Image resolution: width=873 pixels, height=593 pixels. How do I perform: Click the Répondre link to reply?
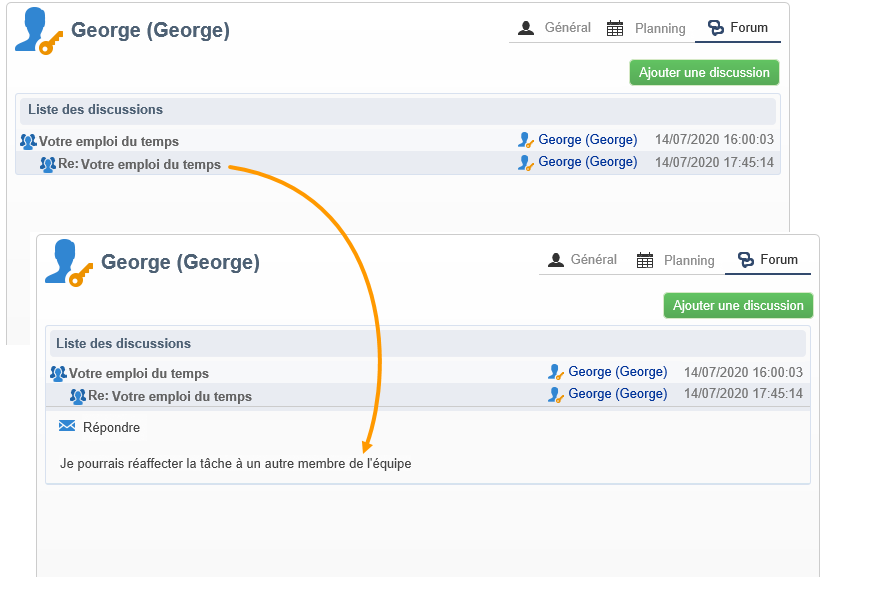[111, 427]
